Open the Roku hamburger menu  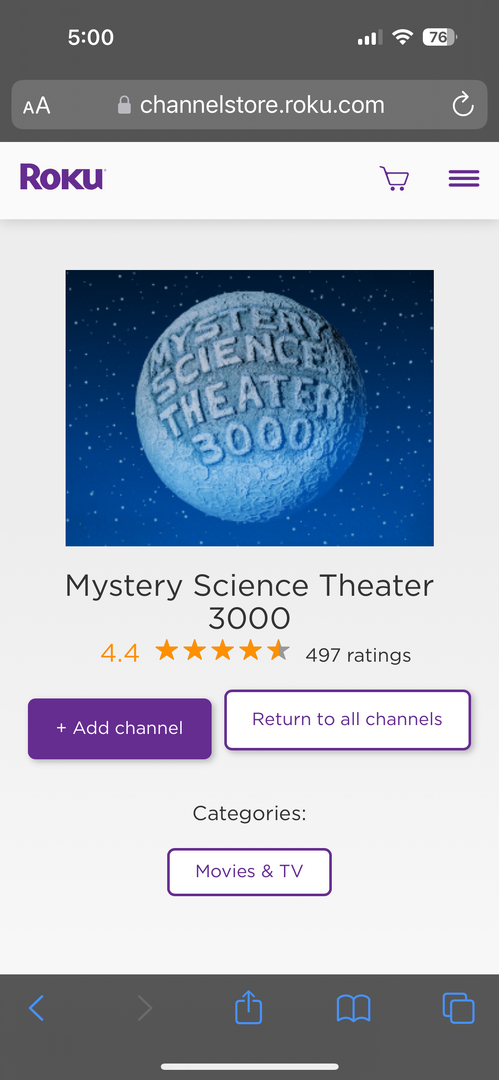(x=464, y=178)
